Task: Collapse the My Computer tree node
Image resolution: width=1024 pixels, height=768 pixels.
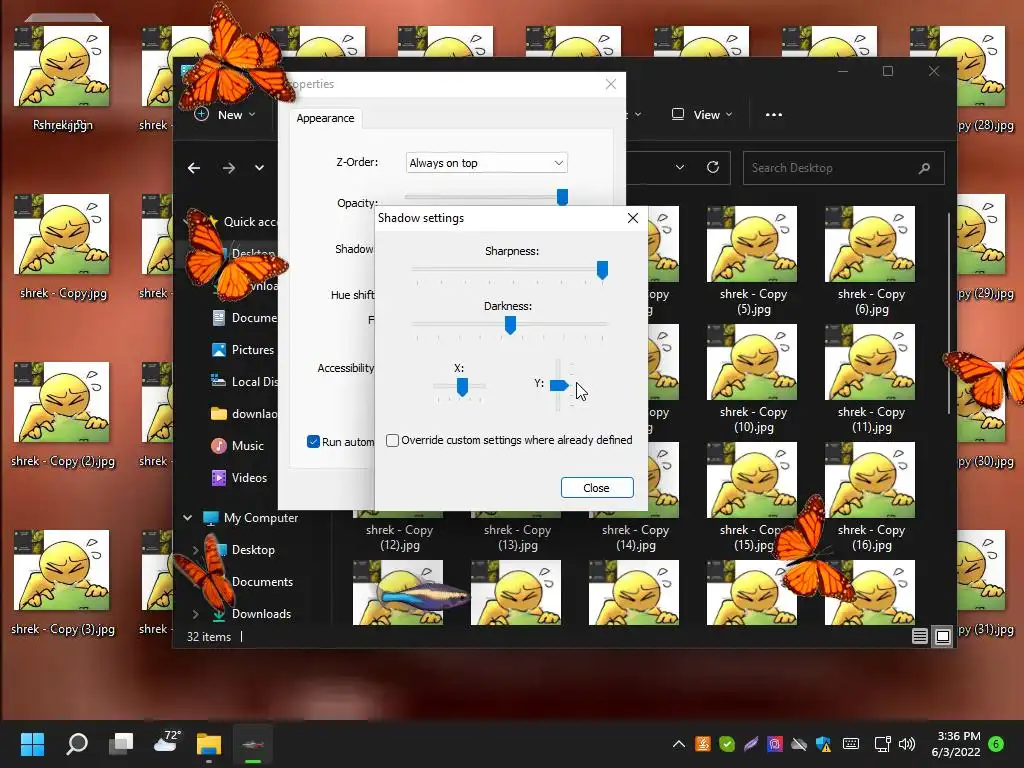Action: point(188,518)
